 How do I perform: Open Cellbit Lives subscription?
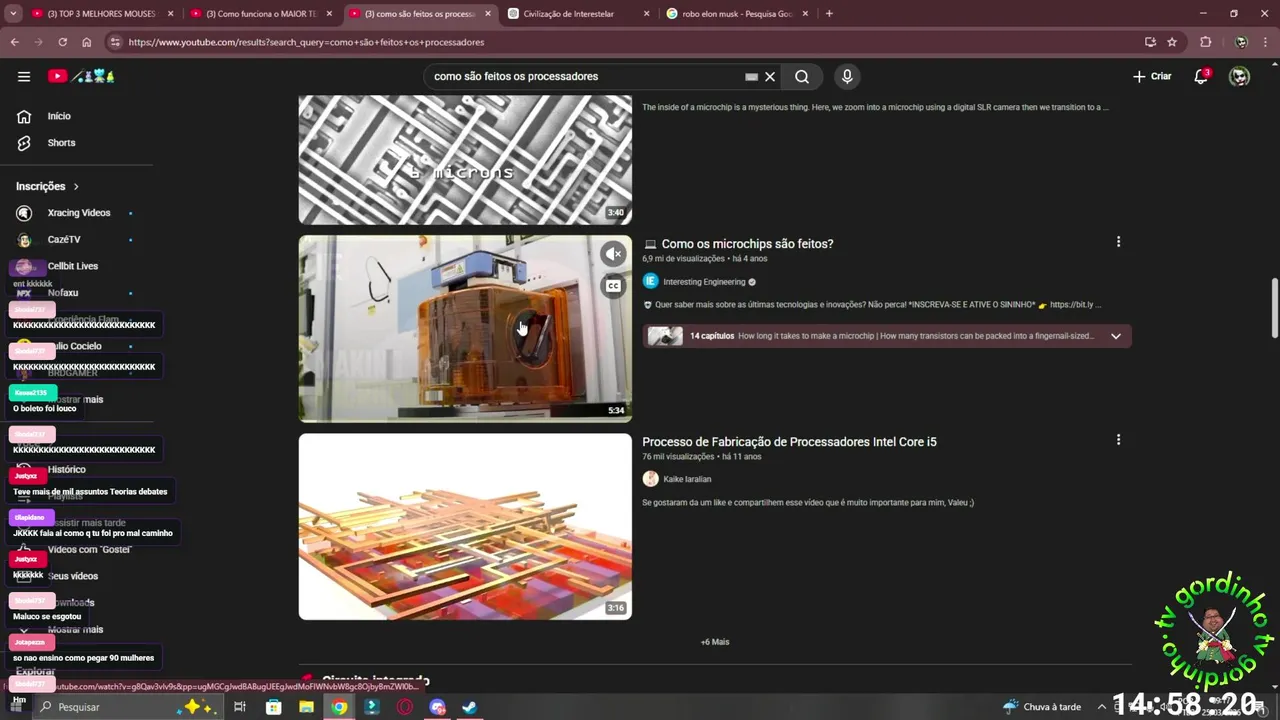coord(73,266)
